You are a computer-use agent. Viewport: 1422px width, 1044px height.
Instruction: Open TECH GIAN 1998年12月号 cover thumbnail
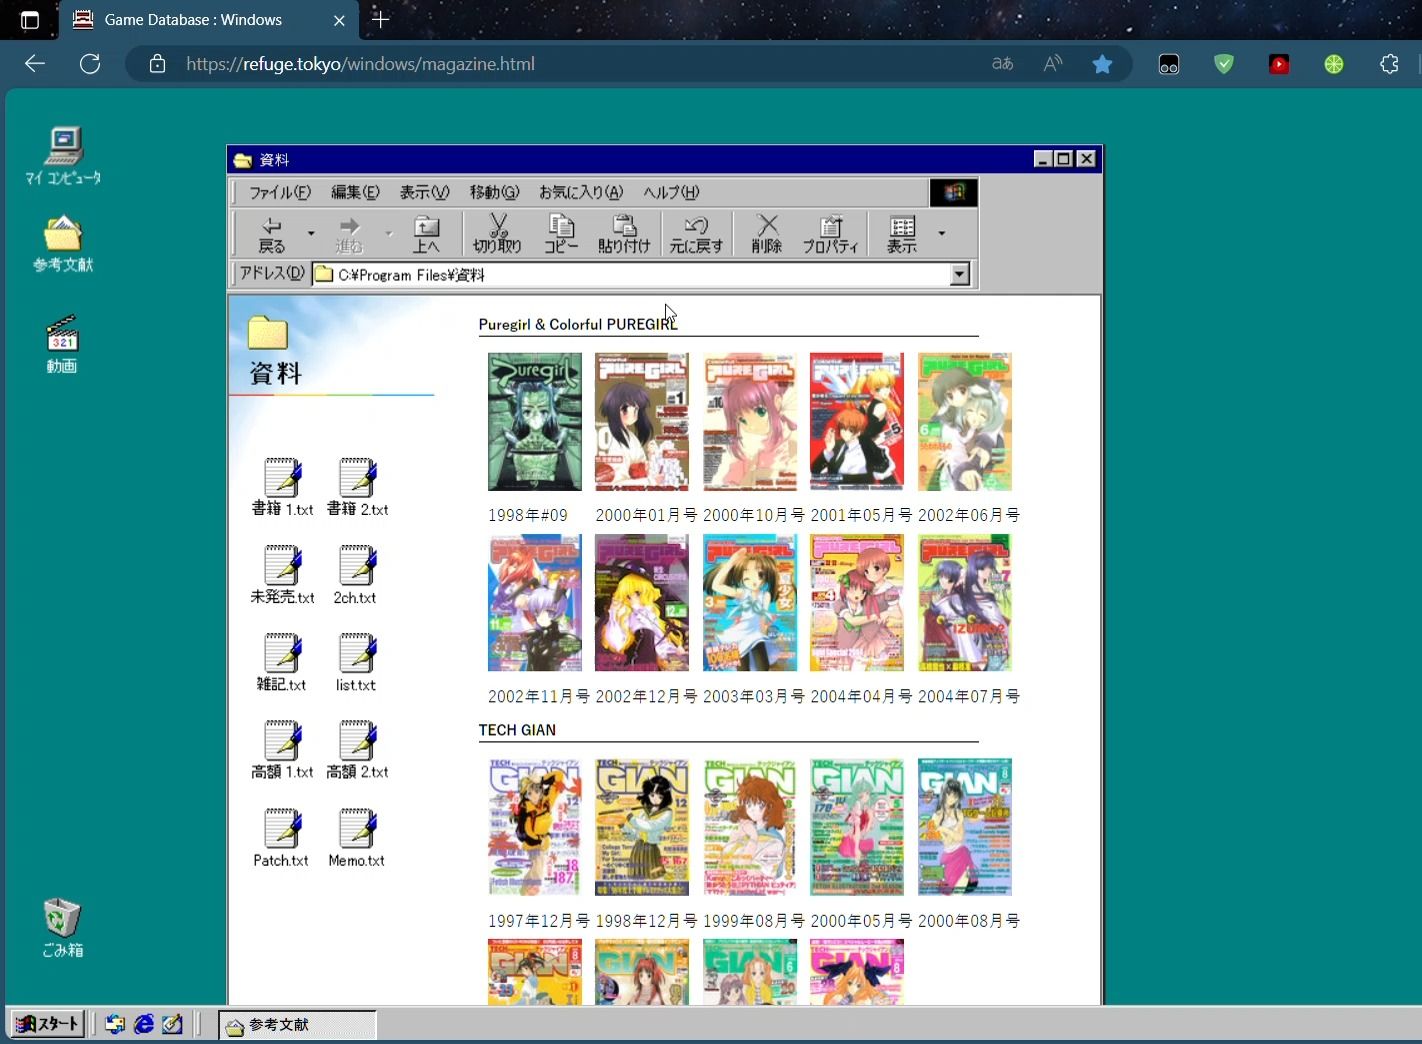[642, 827]
